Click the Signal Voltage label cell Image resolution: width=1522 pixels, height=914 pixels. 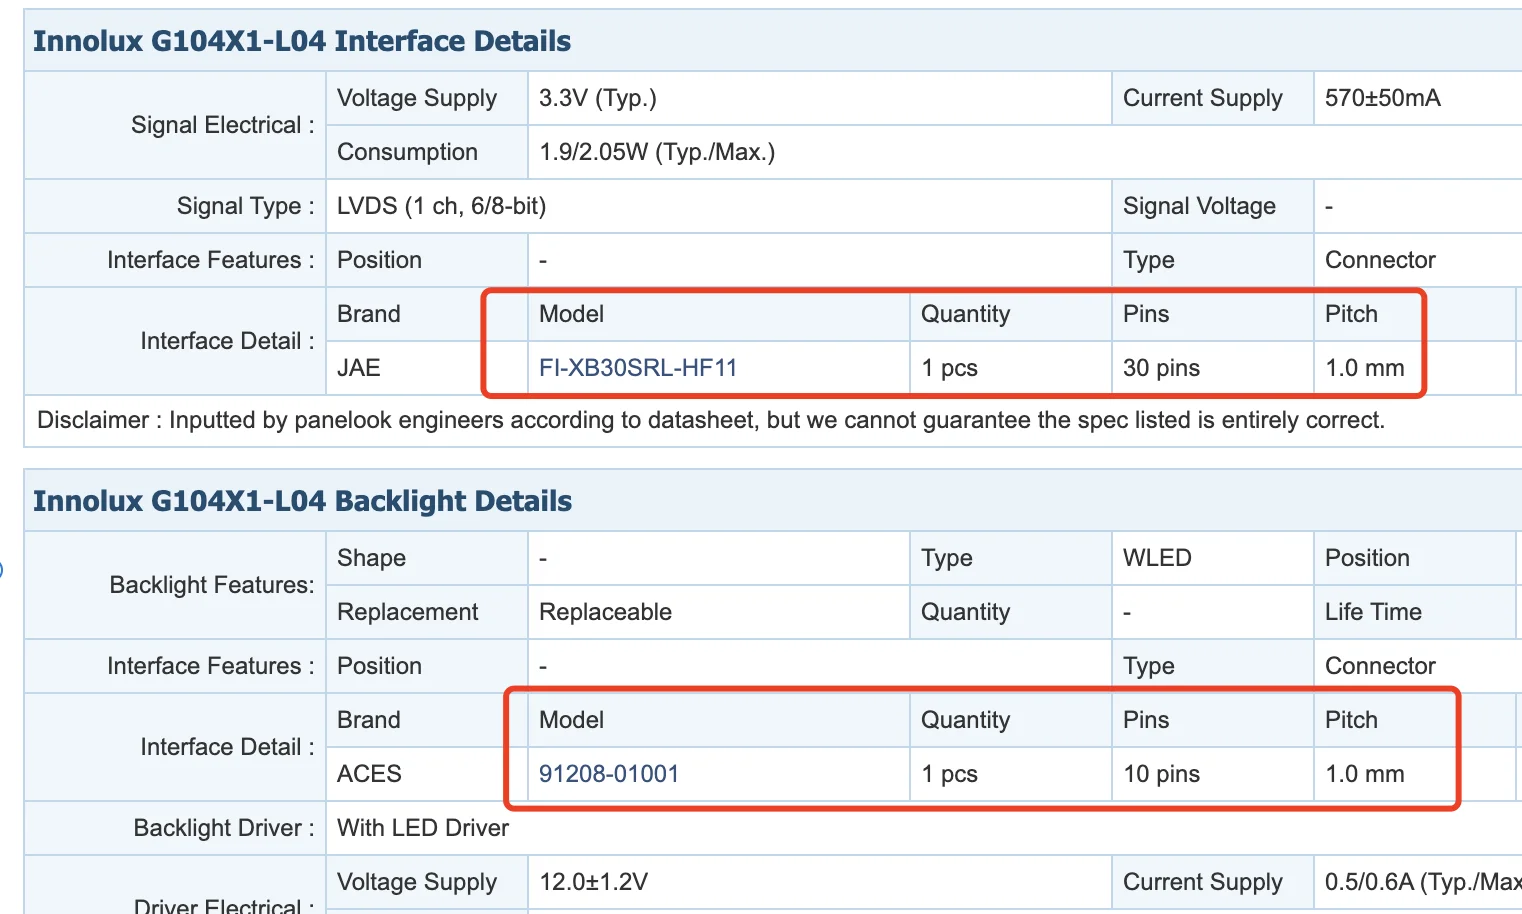click(x=1199, y=206)
